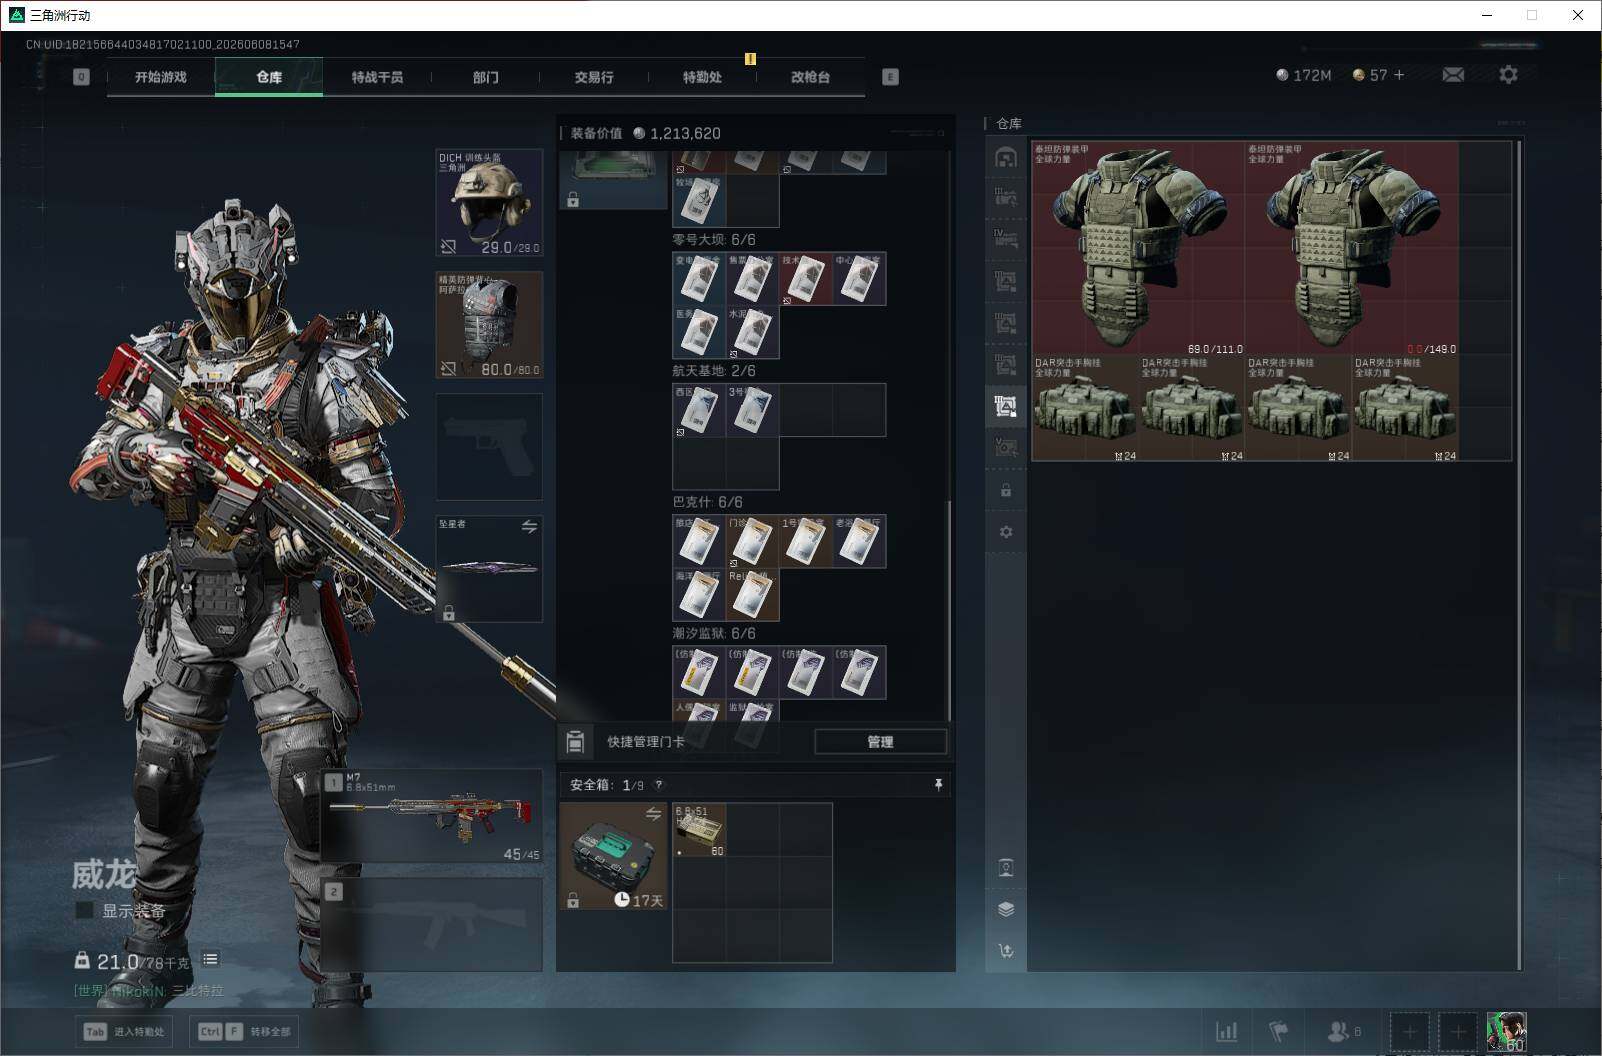This screenshot has width=1602, height=1056.
Task: Click the keycard list scrollbar
Action: click(x=949, y=610)
